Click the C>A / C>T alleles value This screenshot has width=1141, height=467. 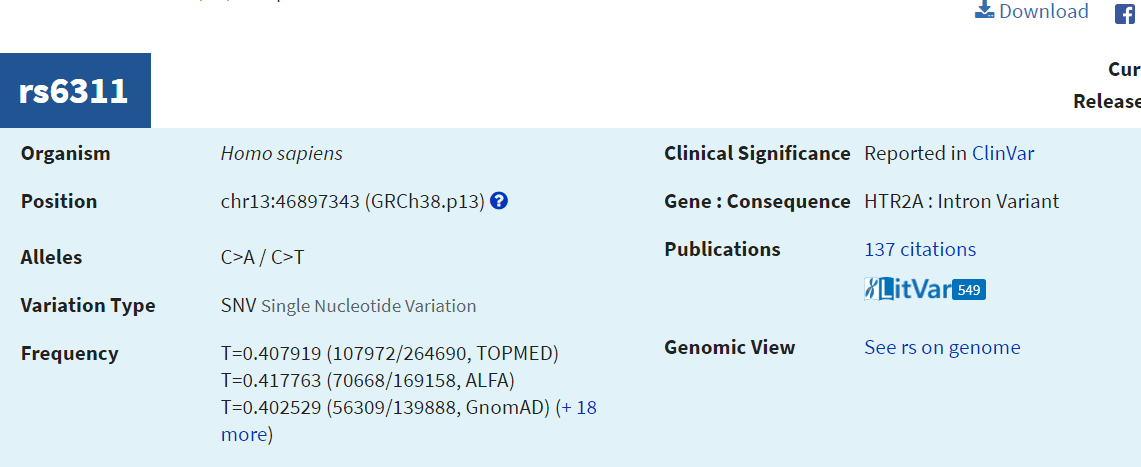click(262, 257)
